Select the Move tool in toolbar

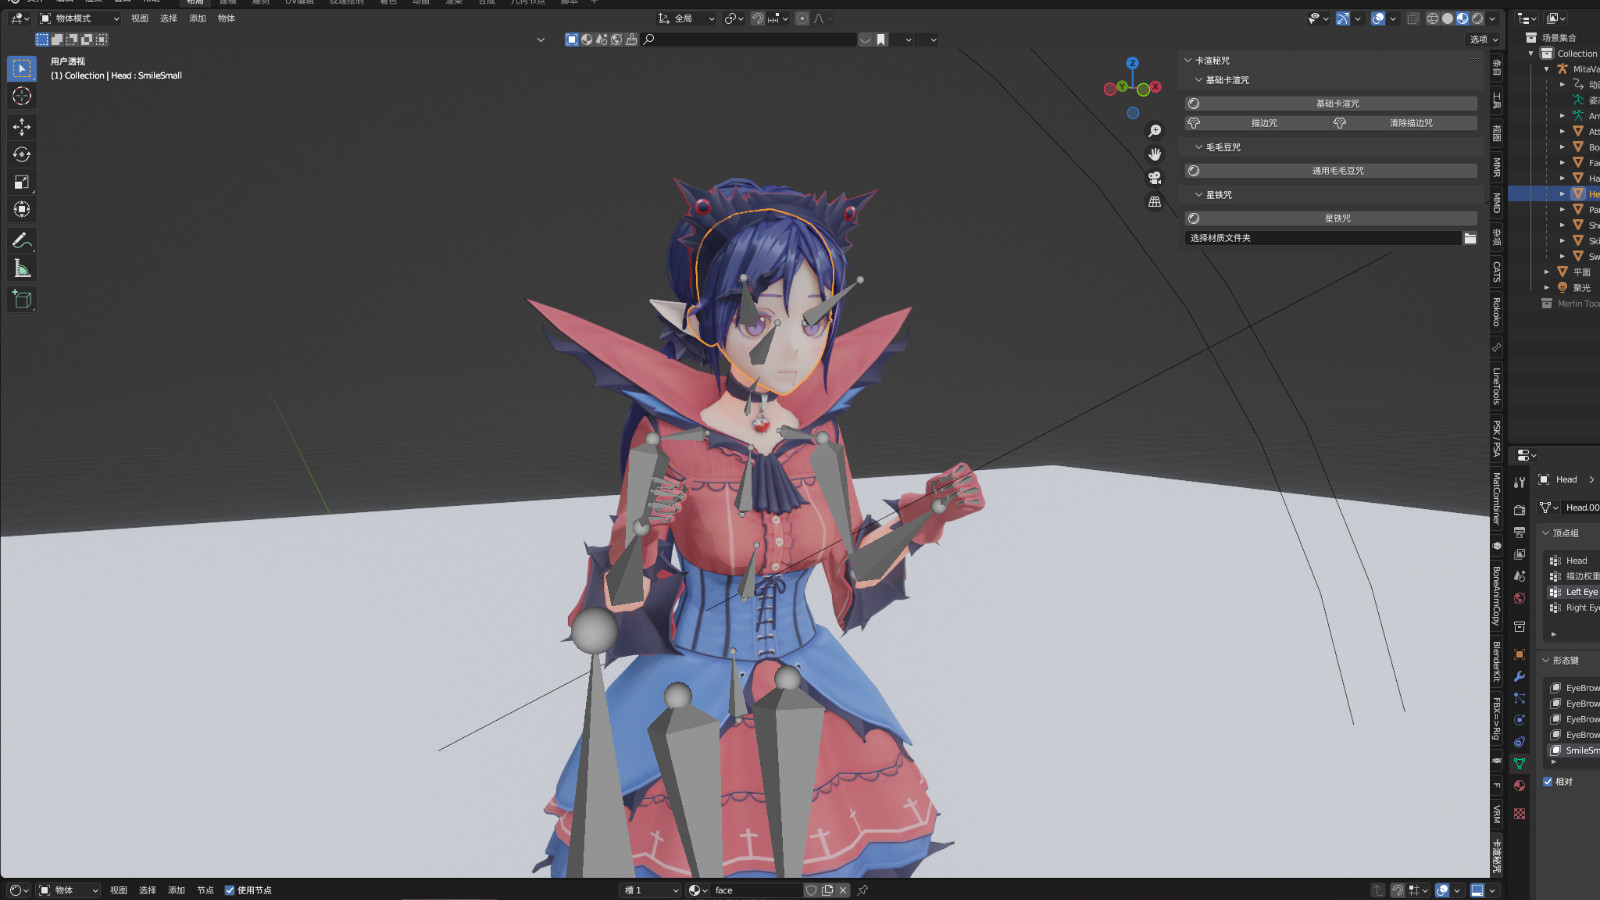pyautogui.click(x=21, y=126)
